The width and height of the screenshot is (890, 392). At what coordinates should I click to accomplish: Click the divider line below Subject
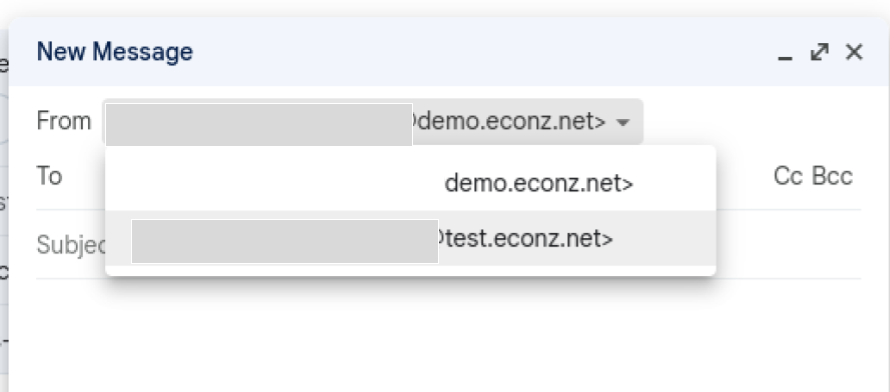pyautogui.click(x=448, y=278)
